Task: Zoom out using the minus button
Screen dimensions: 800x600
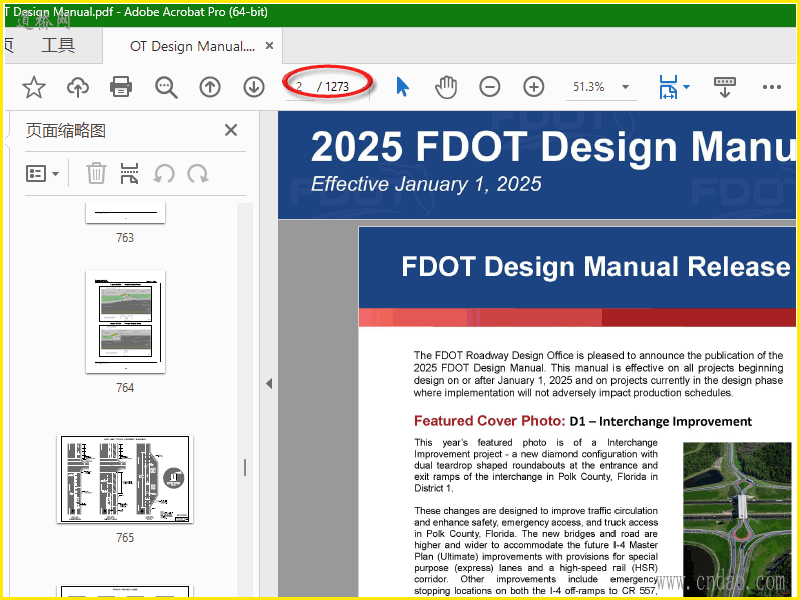Action: tap(490, 87)
